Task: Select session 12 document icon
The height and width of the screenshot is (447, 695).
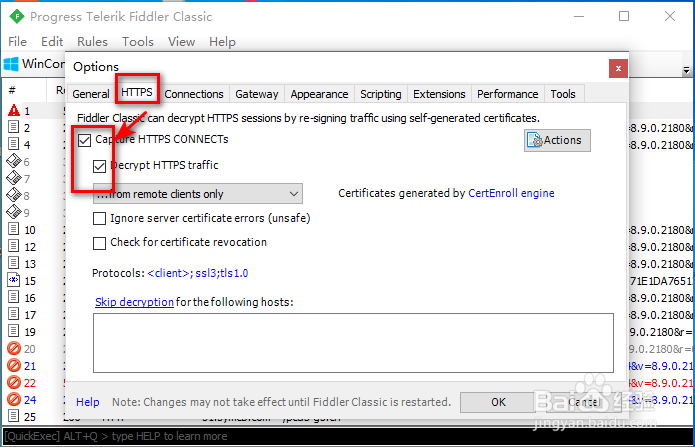Action: pyautogui.click(x=14, y=246)
